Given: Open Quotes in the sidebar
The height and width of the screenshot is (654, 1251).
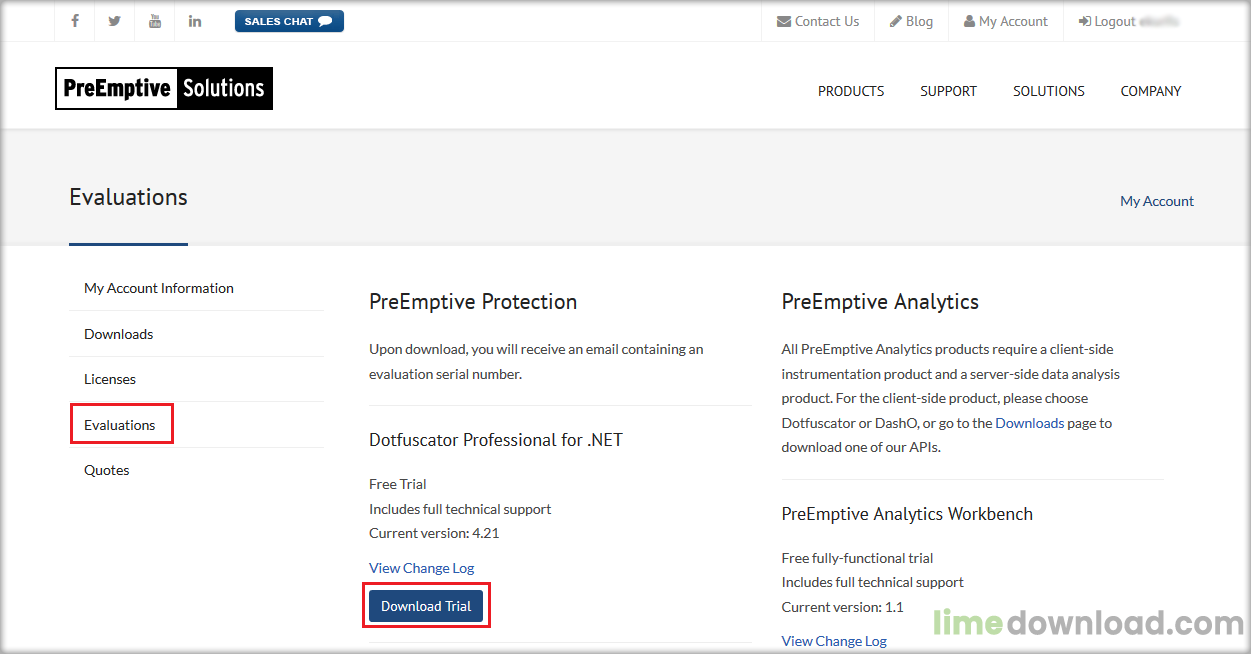Looking at the screenshot, I should click(x=107, y=470).
